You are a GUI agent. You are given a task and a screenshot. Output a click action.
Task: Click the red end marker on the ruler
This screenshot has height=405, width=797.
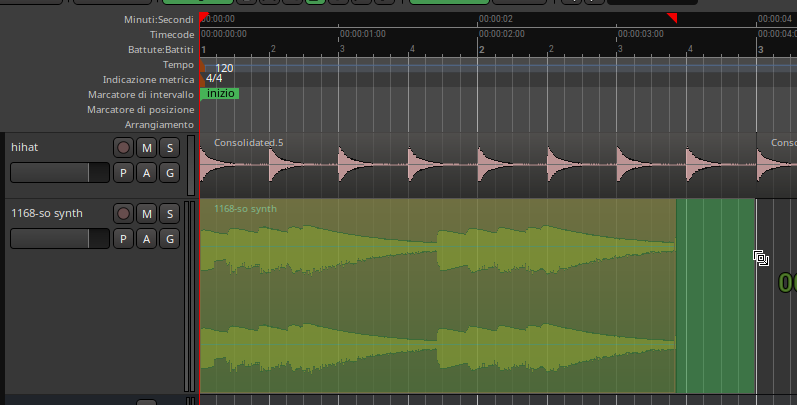(672, 18)
